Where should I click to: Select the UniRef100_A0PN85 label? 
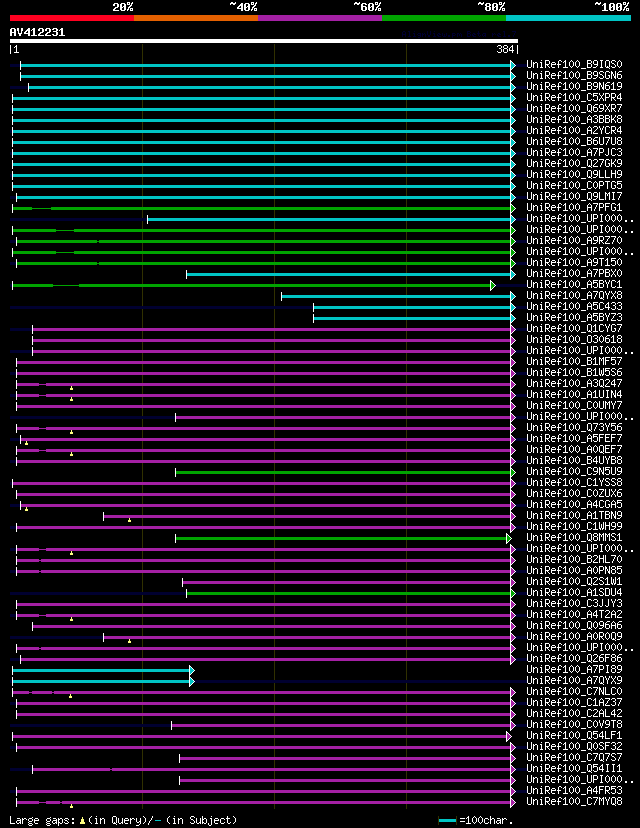[x=574, y=570]
